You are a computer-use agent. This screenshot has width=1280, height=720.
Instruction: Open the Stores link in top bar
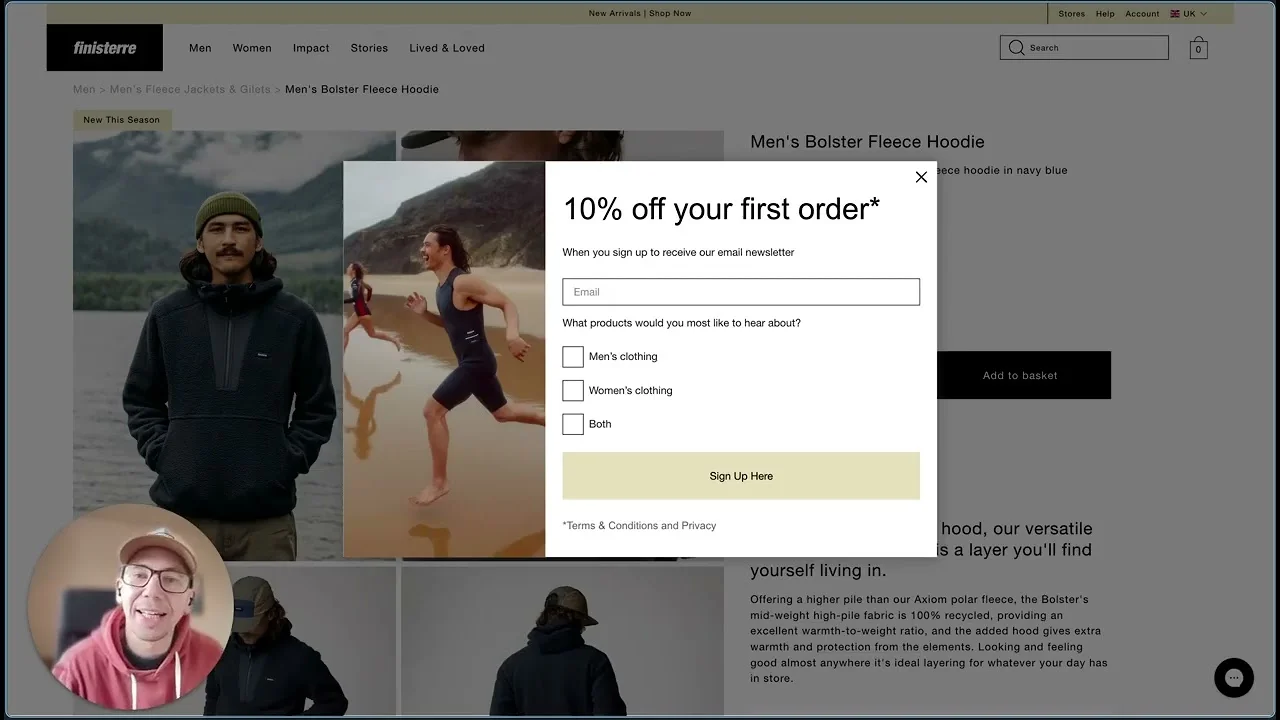pyautogui.click(x=1071, y=14)
